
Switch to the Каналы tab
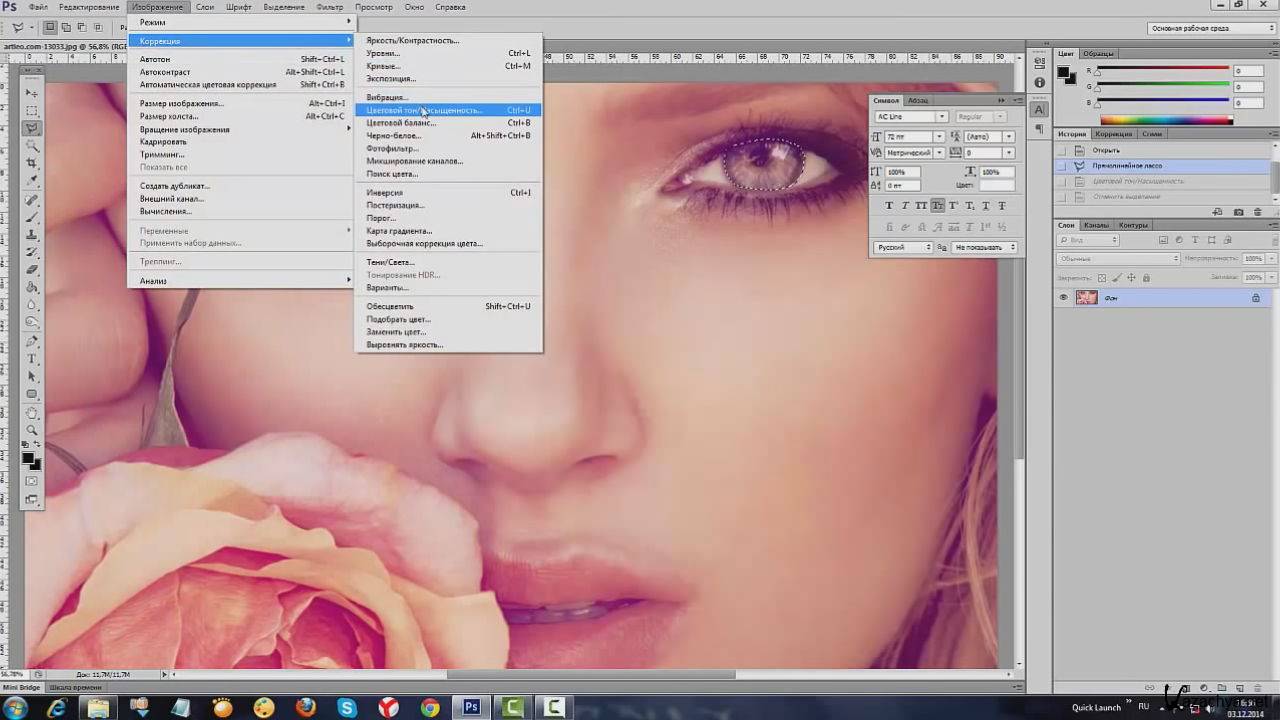point(1098,225)
